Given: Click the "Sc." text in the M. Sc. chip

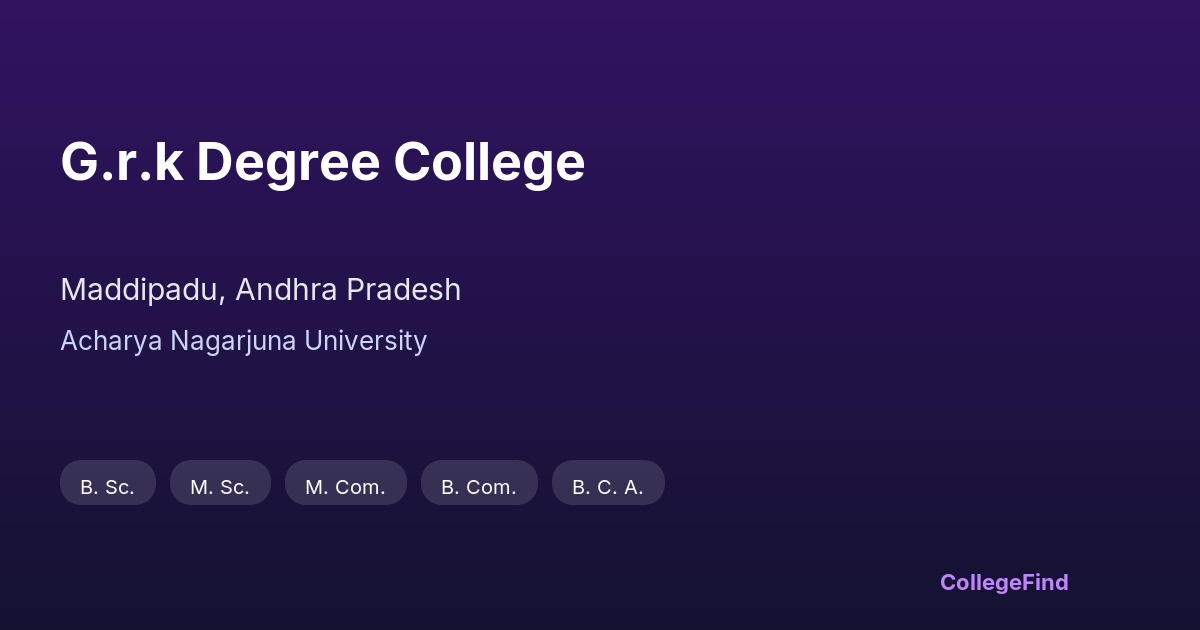Looking at the screenshot, I should (x=235, y=487).
